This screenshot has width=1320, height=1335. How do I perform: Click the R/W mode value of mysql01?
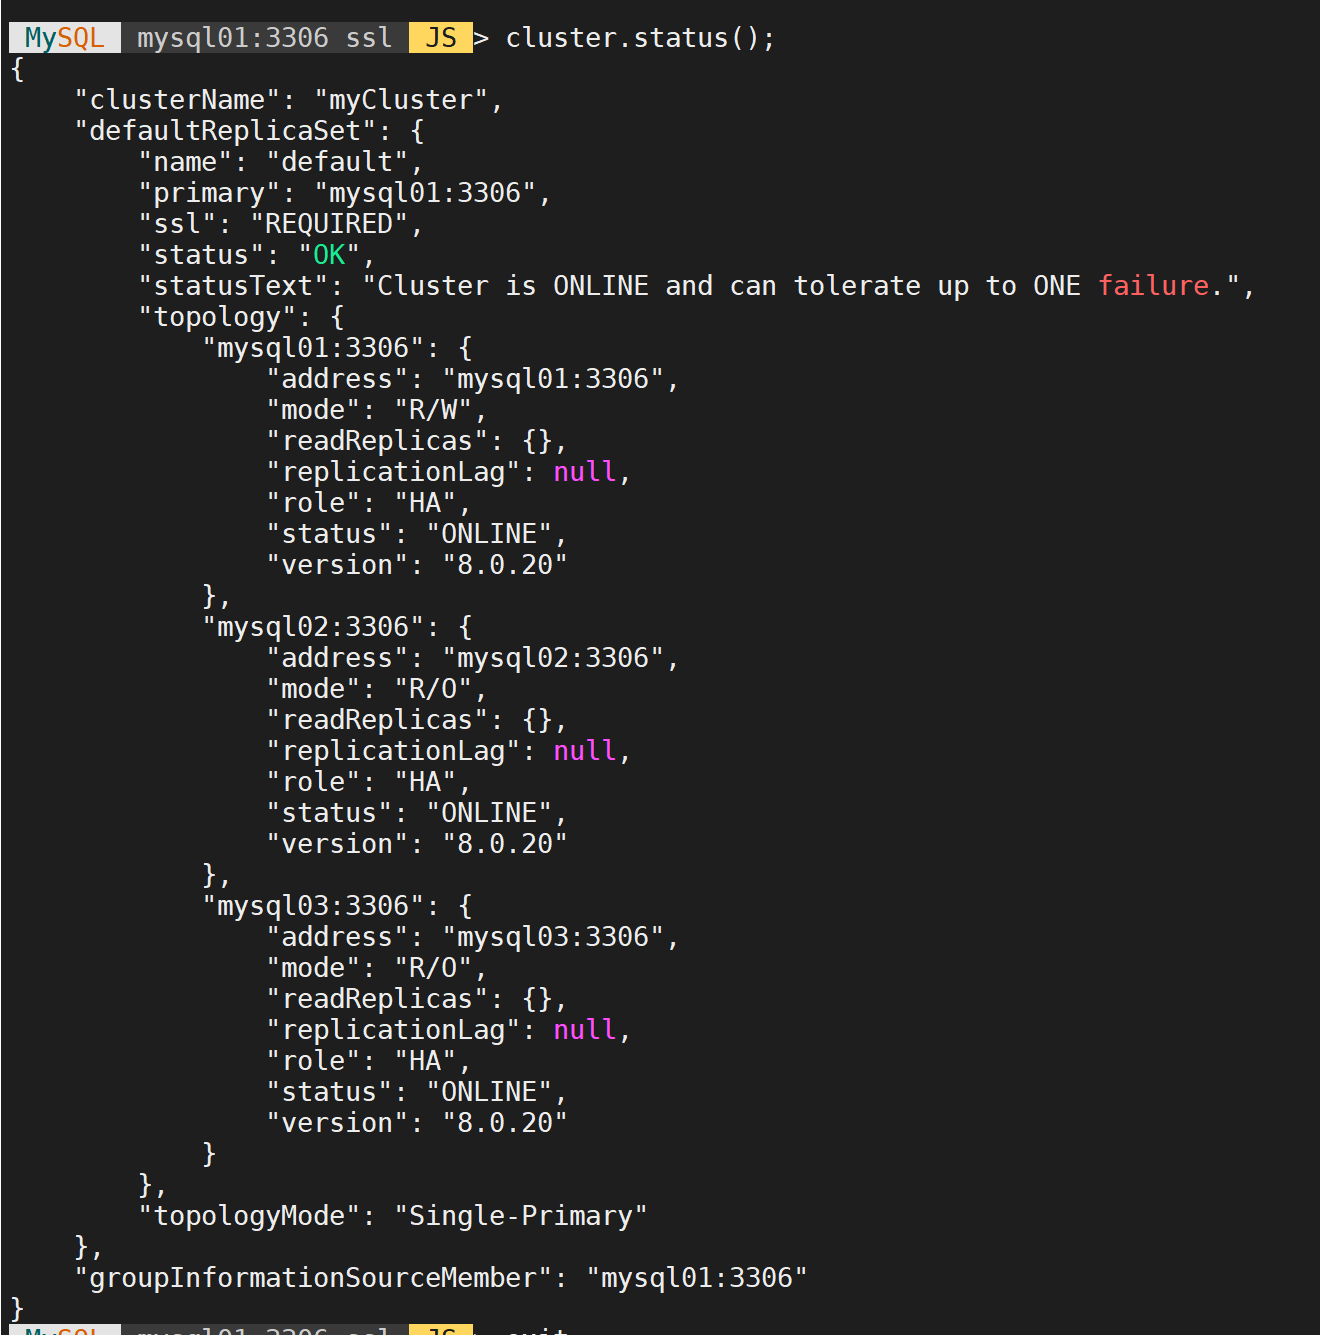pos(433,410)
